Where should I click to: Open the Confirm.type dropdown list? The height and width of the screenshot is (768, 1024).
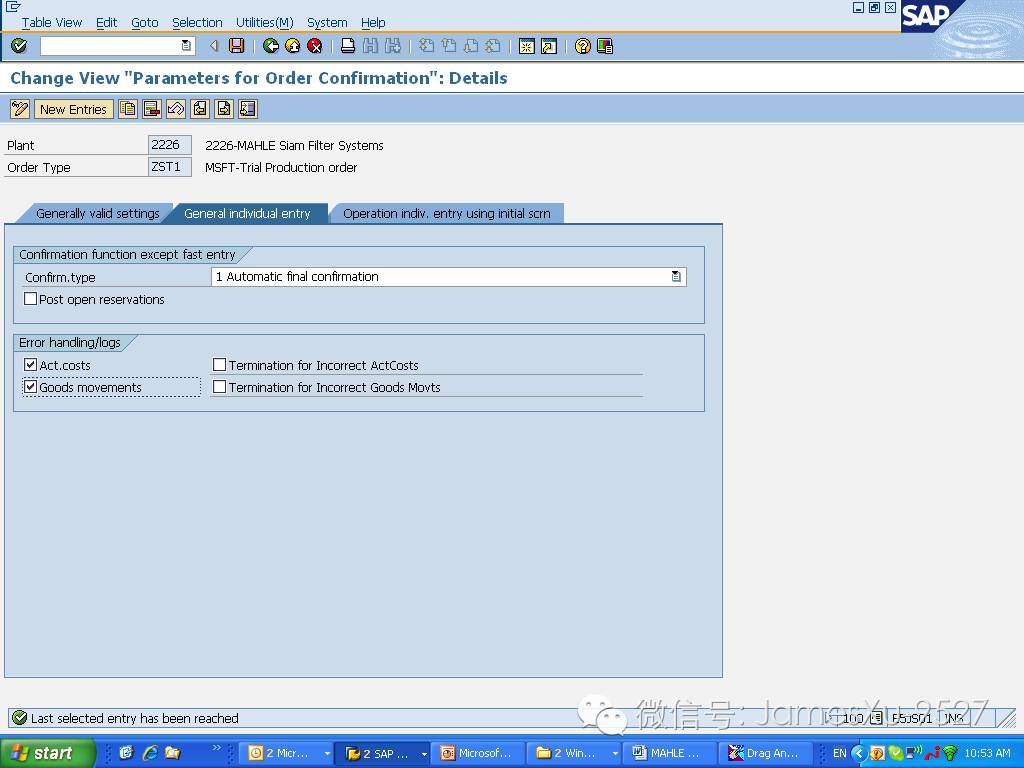tap(676, 277)
